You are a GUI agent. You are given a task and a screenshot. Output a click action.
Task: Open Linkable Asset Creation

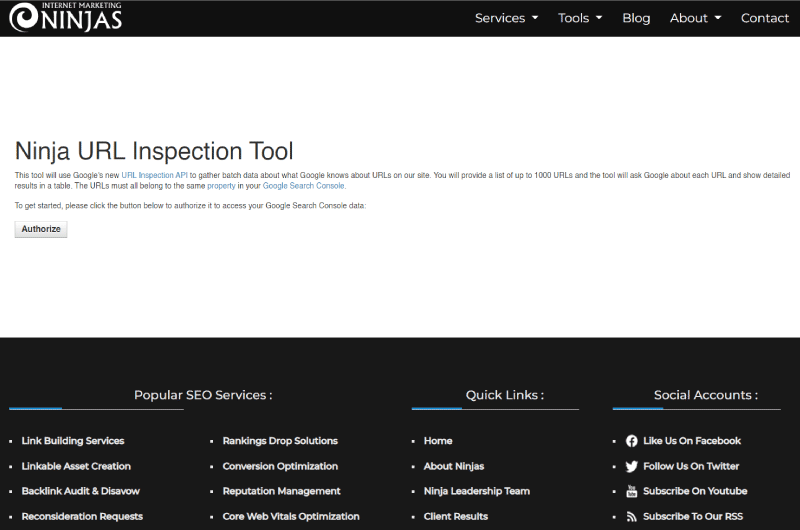(x=76, y=466)
